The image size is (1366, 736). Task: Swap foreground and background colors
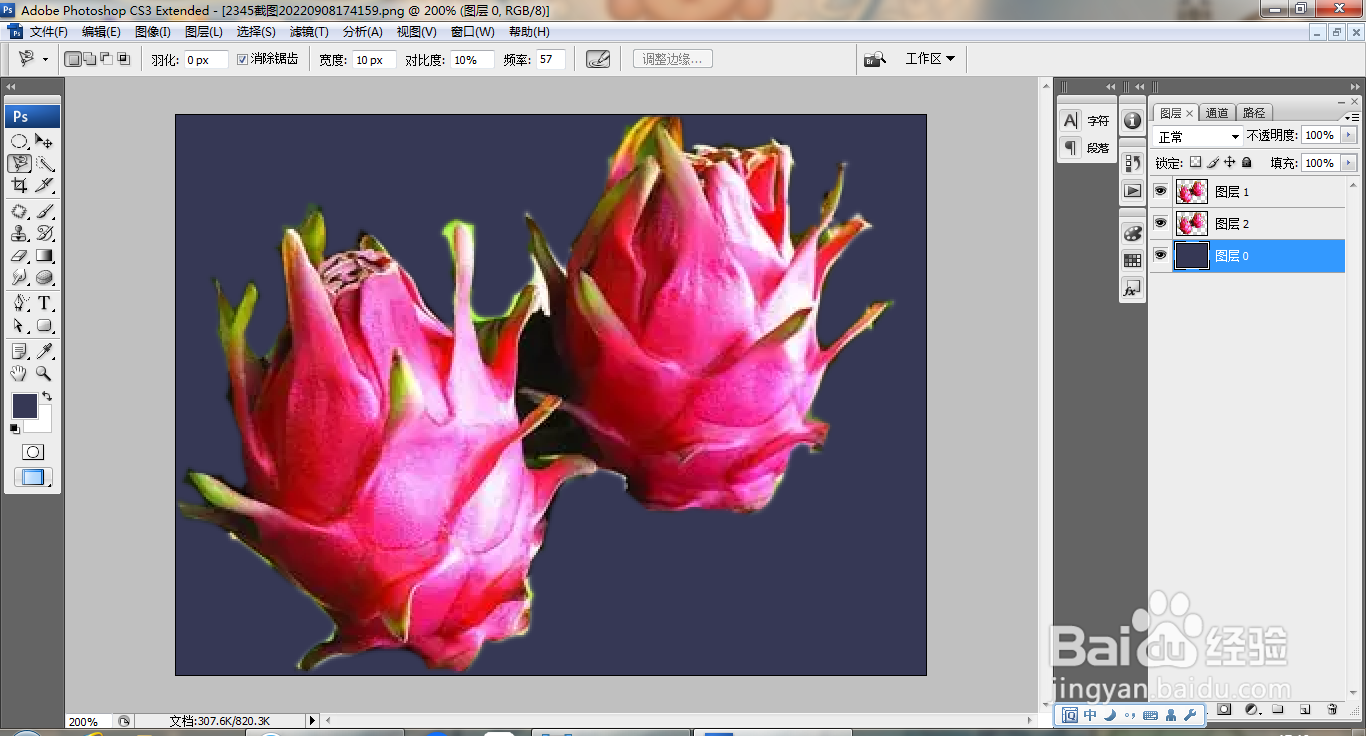coord(47,397)
